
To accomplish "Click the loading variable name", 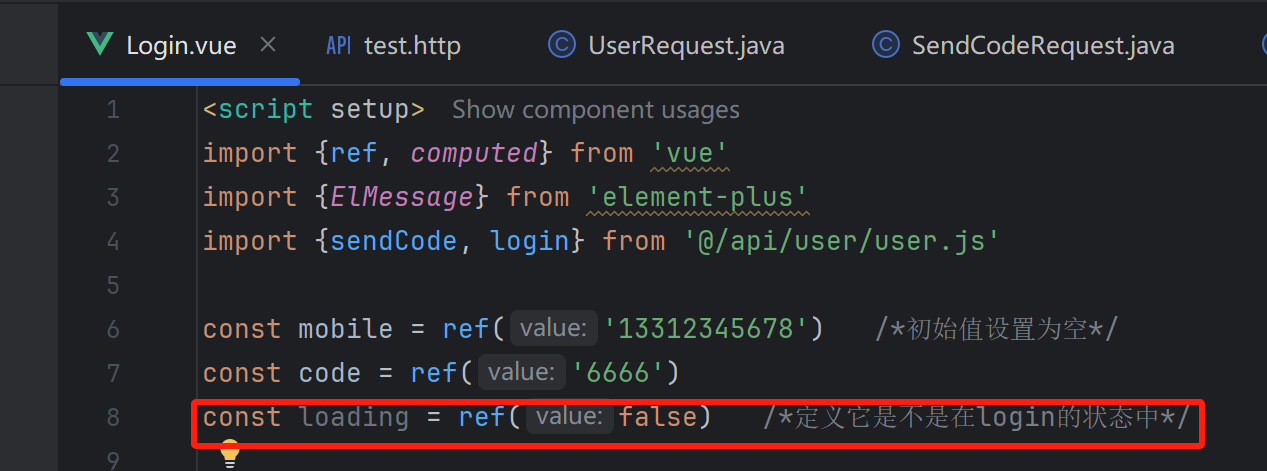I will click(x=354, y=417).
